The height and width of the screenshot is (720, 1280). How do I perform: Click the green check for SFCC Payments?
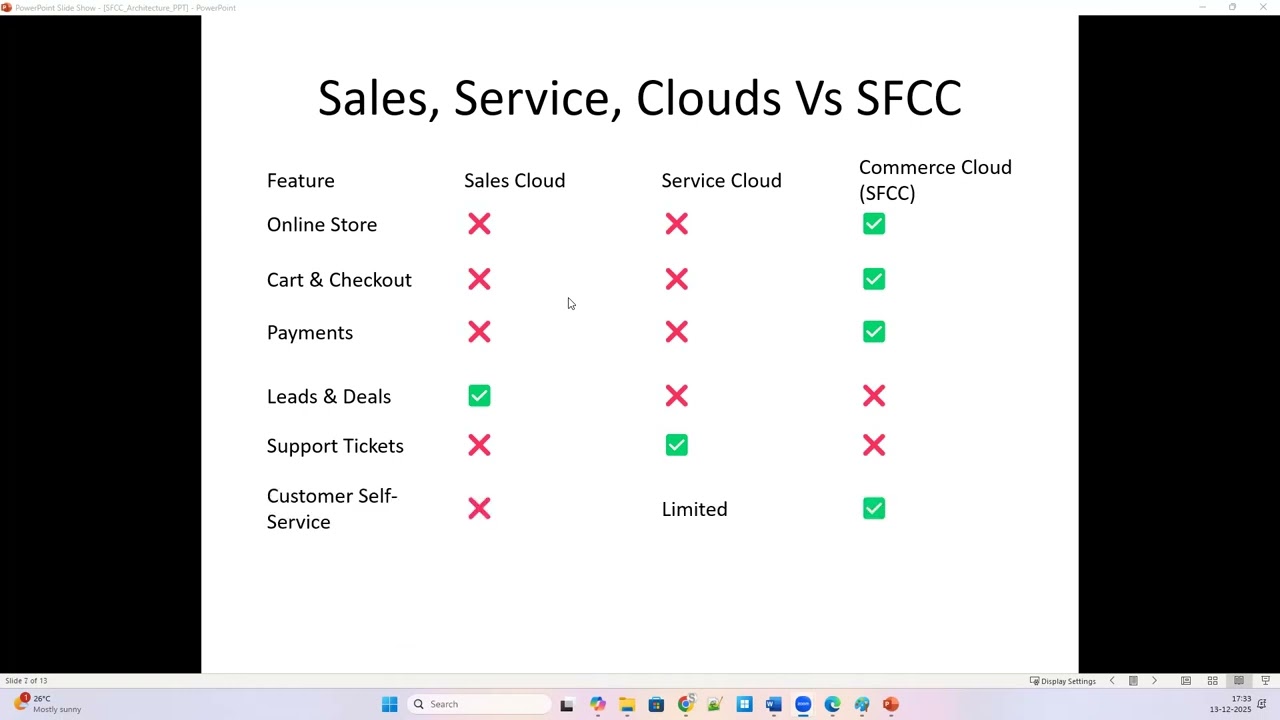(x=874, y=332)
